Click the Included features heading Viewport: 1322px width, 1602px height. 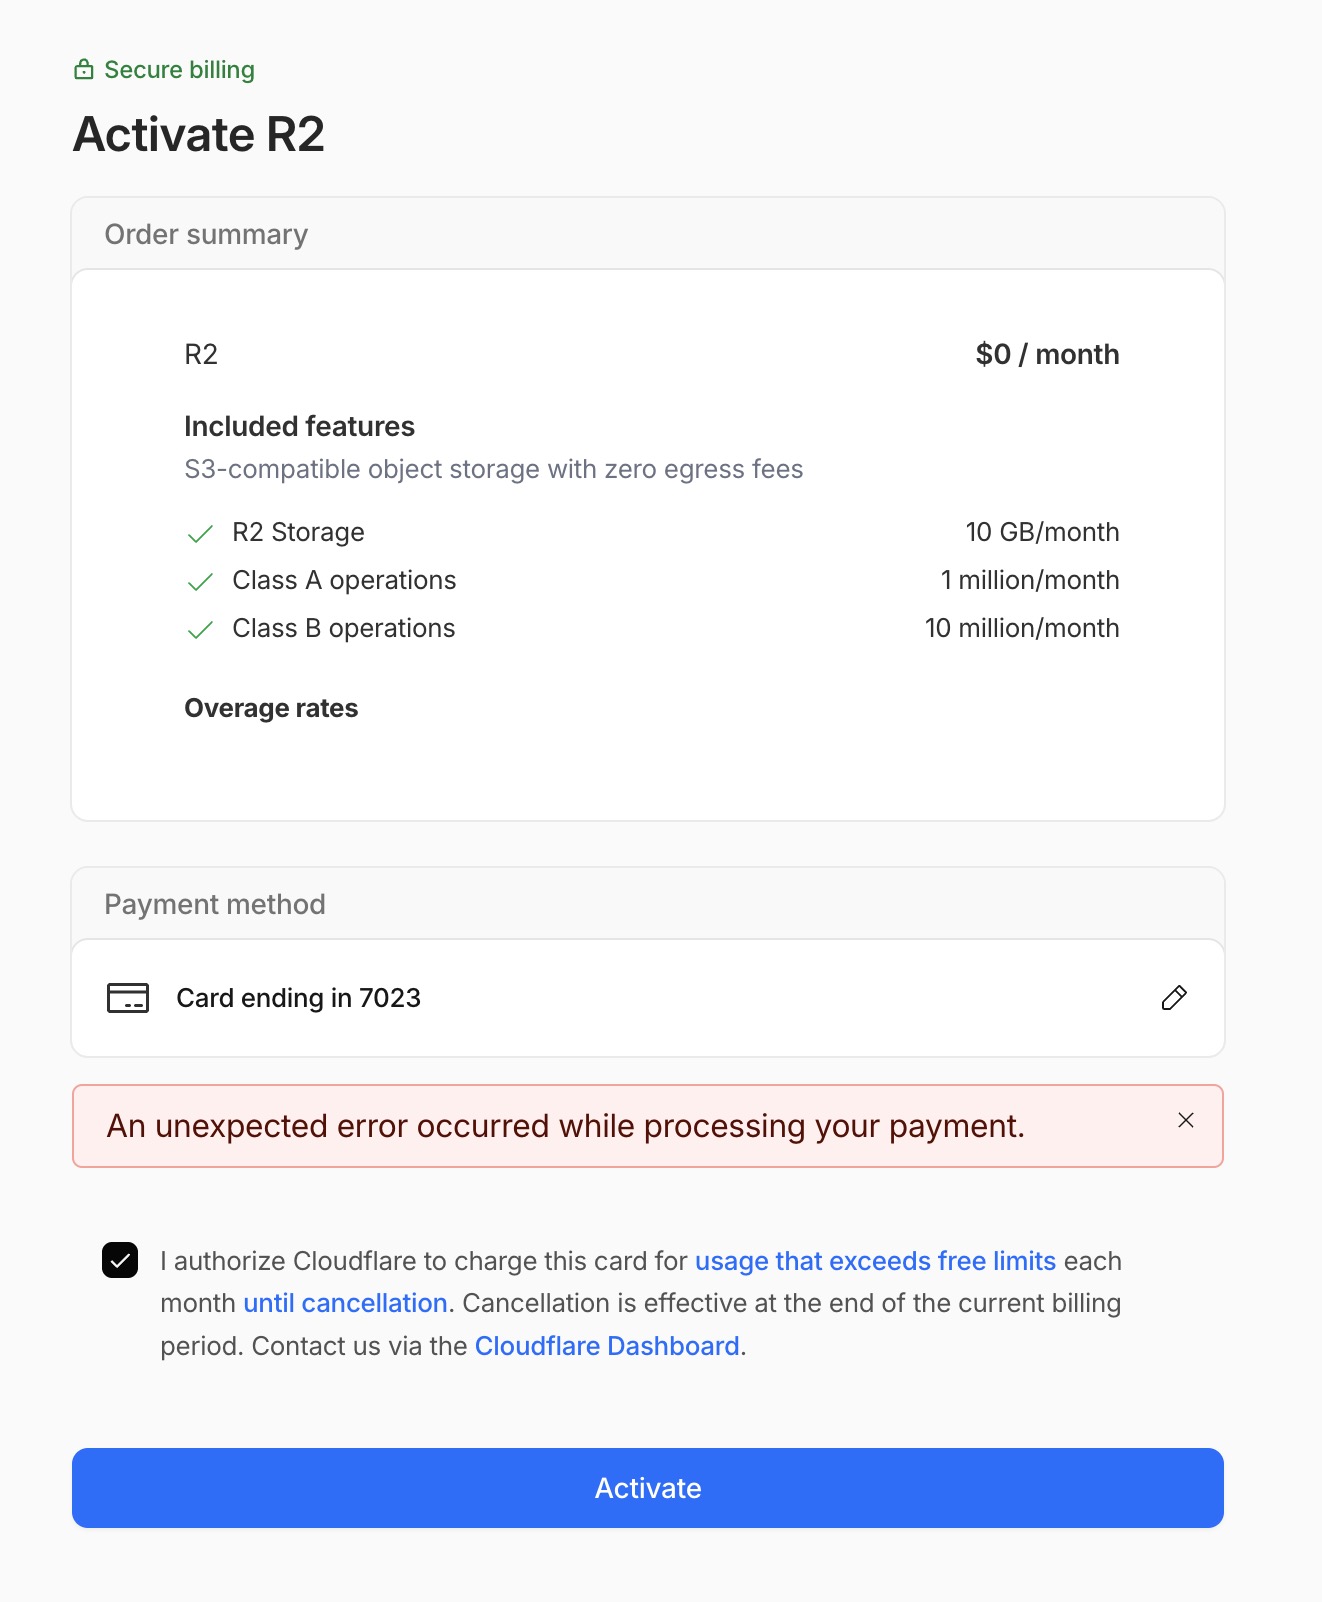pos(300,426)
